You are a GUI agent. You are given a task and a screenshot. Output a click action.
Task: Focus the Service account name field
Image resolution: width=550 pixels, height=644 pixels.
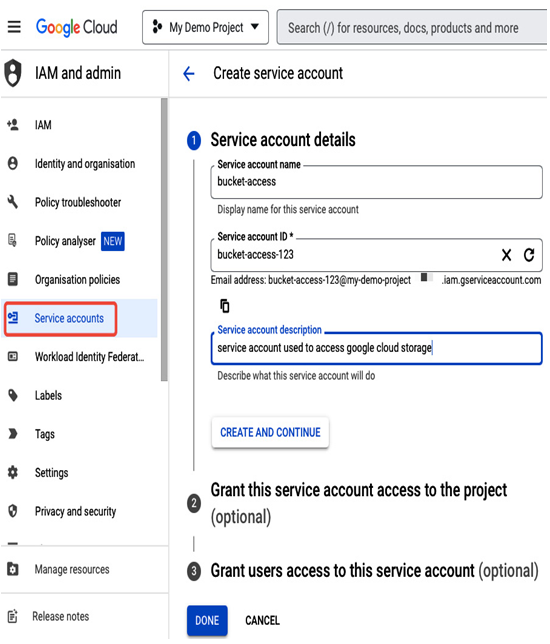point(377,182)
